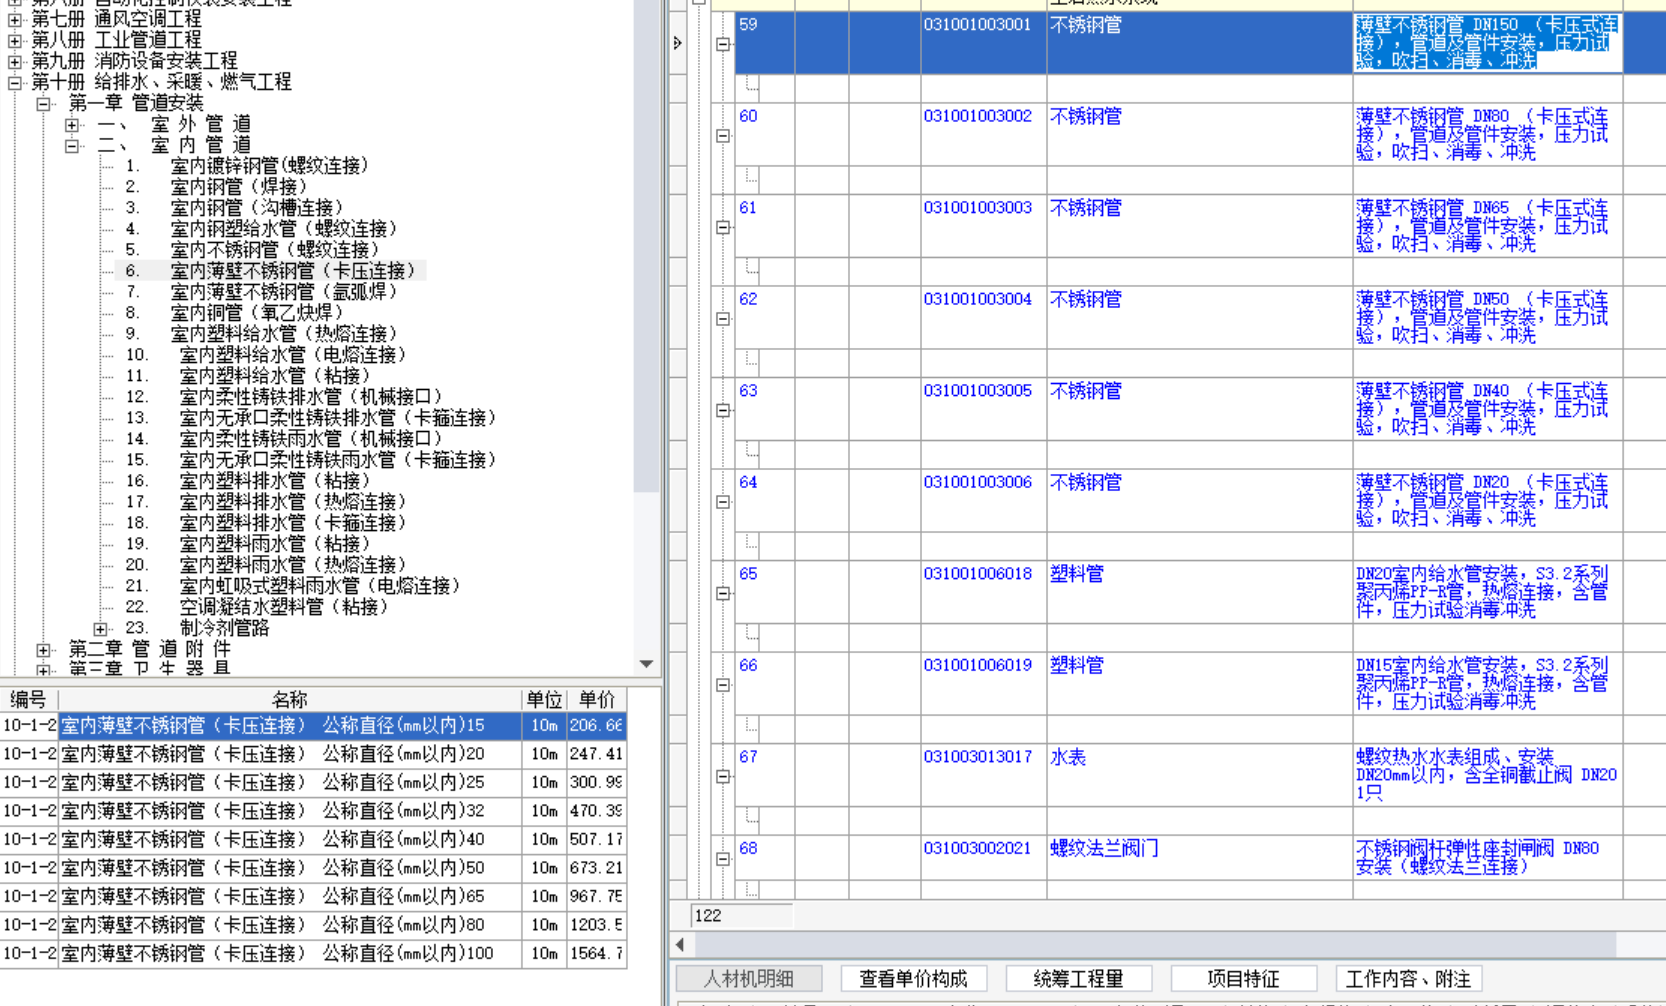
Task: Open the 工作内容、附注 tab
Action: (x=1408, y=978)
